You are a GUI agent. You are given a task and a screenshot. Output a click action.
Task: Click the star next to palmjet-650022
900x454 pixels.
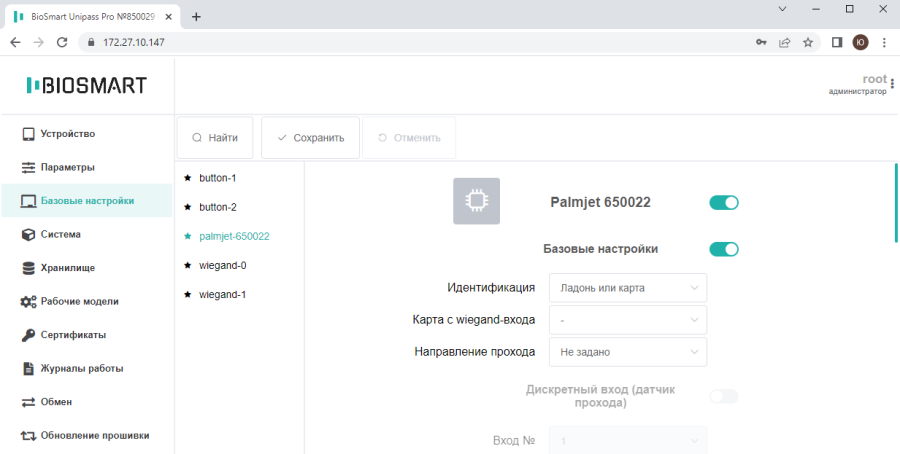click(187, 236)
